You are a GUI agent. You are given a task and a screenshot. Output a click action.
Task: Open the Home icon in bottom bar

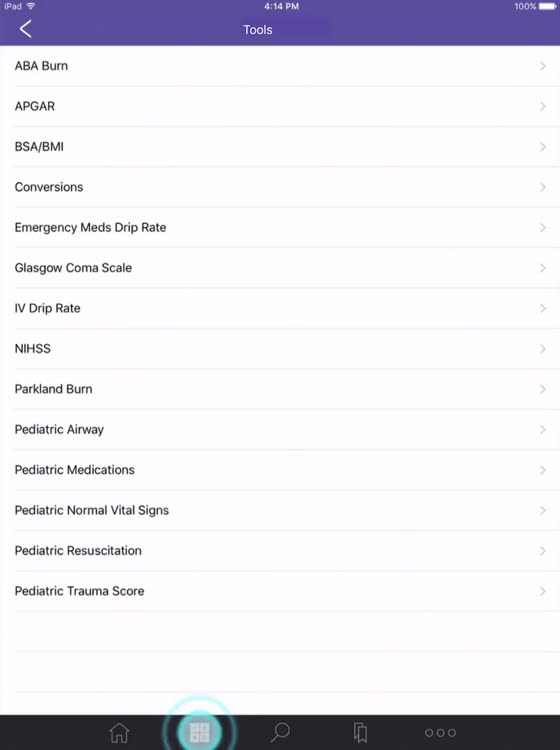point(119,732)
